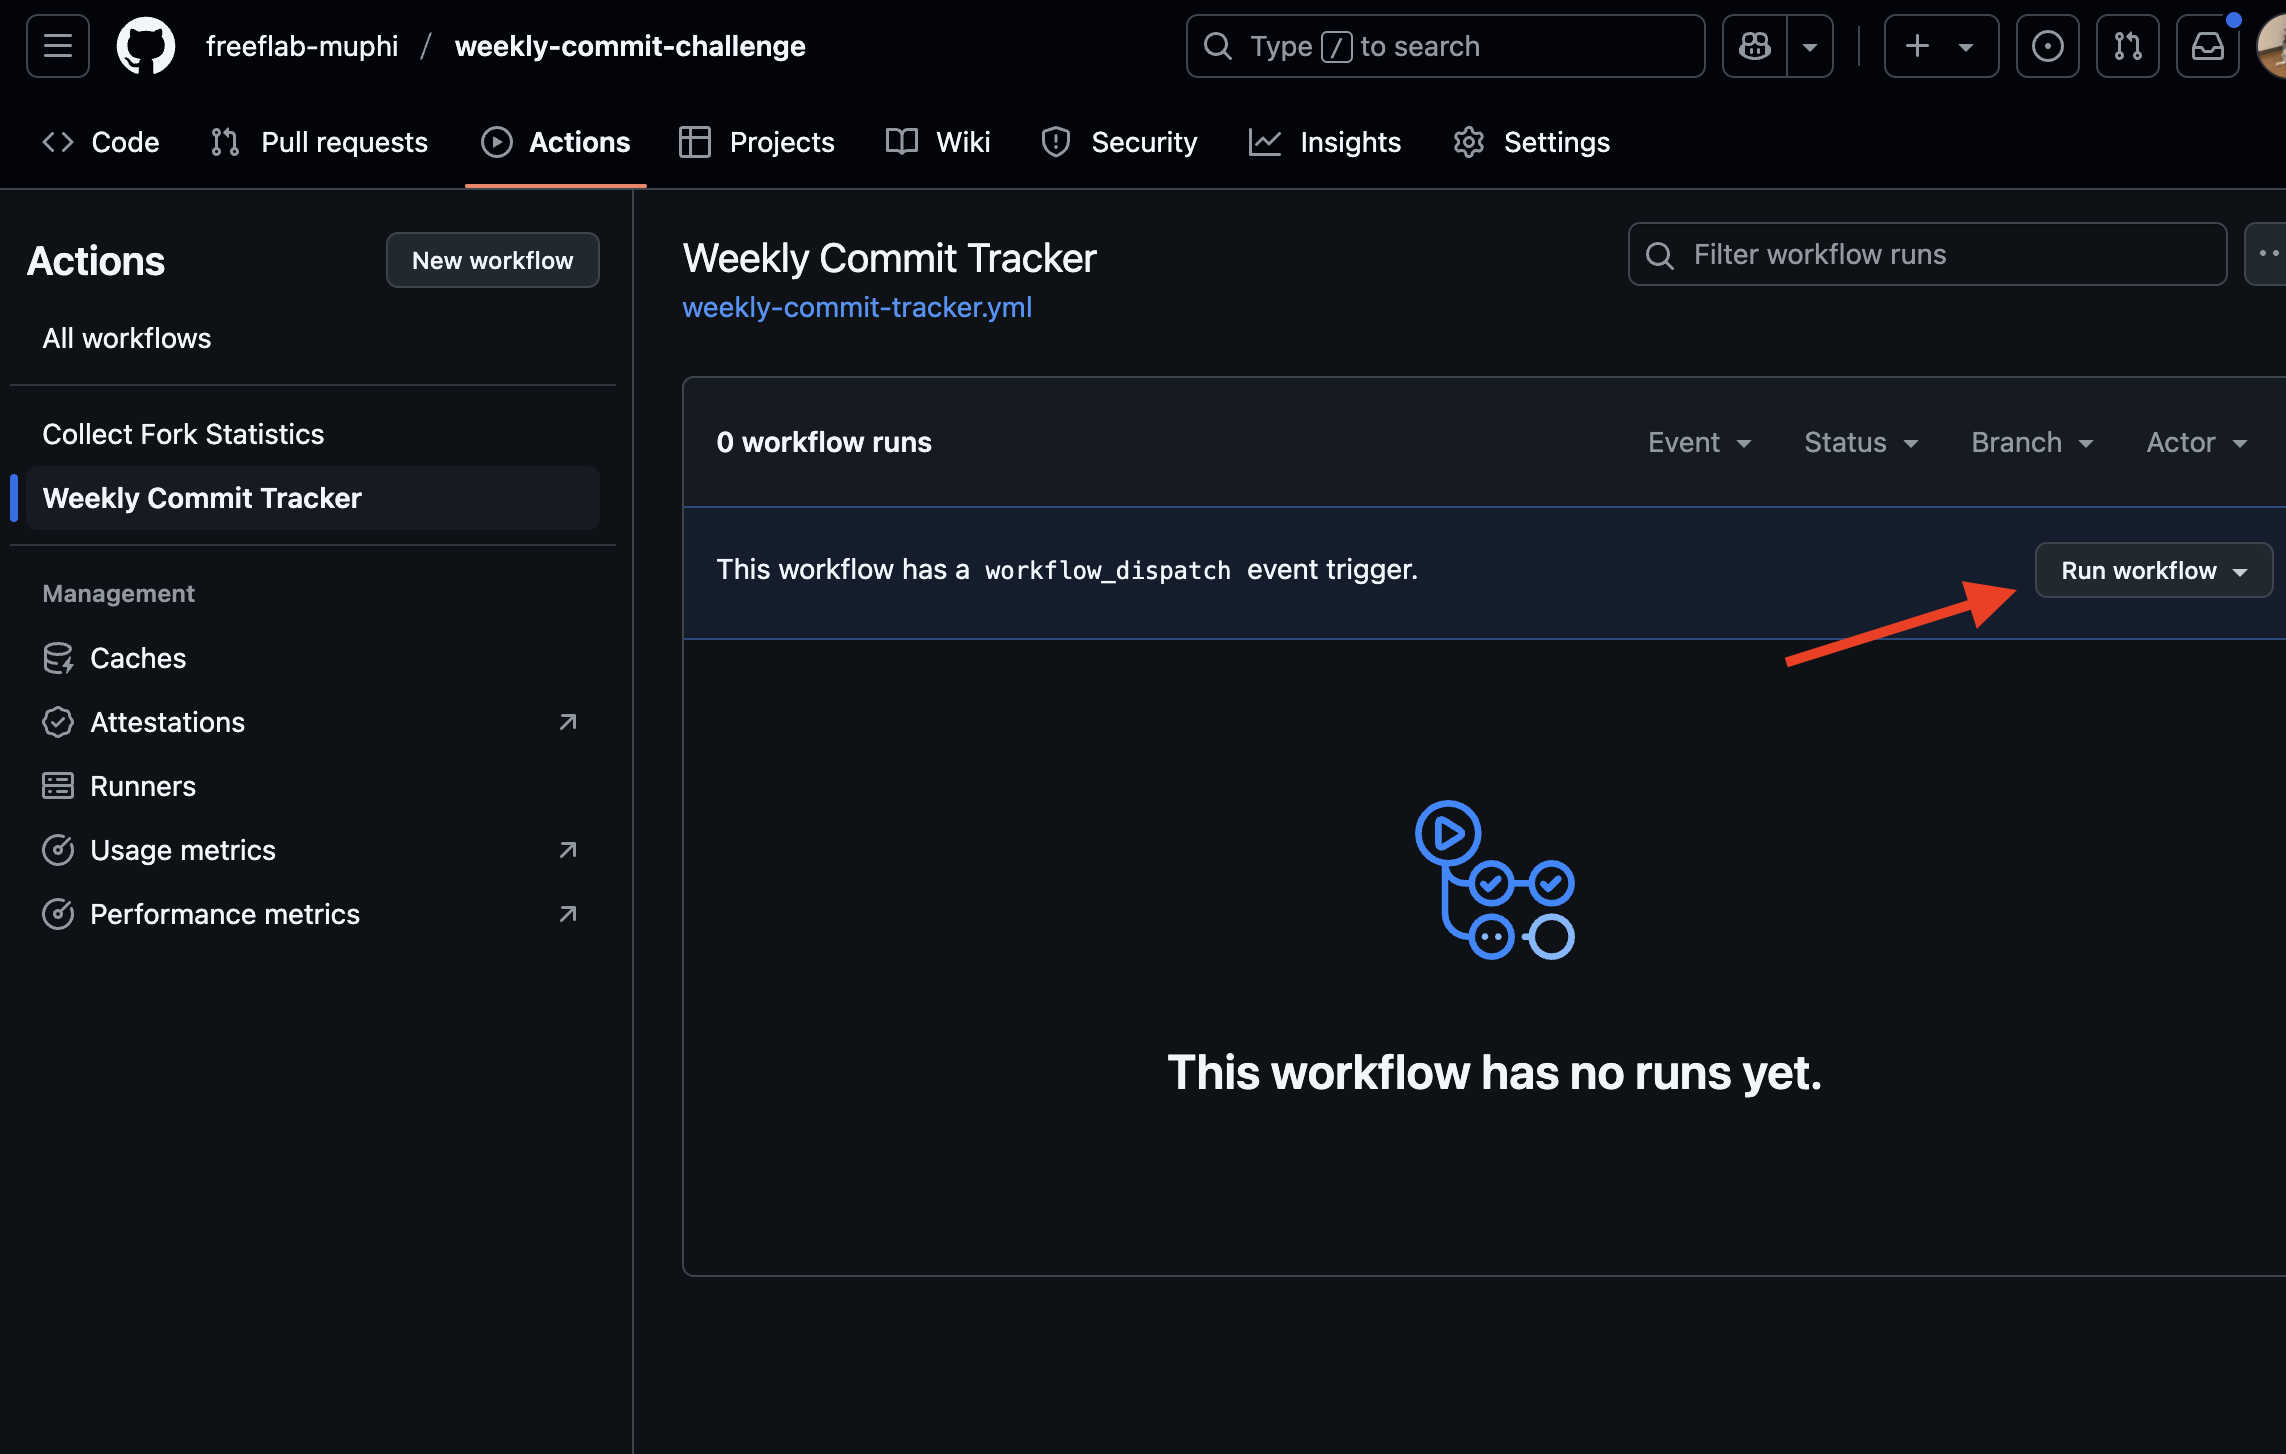2286x1454 pixels.
Task: Open the notifications inbox icon
Action: 2207,46
